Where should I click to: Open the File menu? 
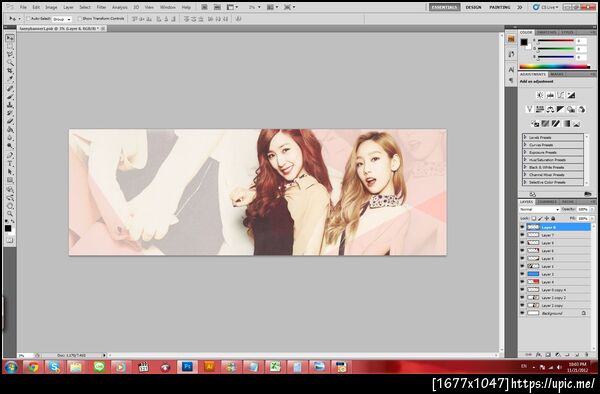click(x=23, y=7)
